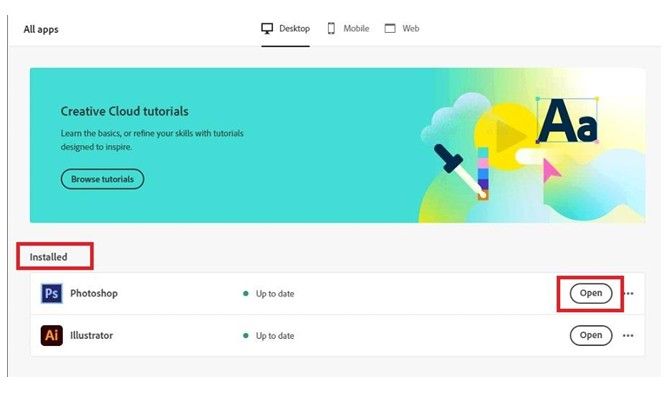
Task: Switch to the Desktop tab
Action: coord(285,29)
